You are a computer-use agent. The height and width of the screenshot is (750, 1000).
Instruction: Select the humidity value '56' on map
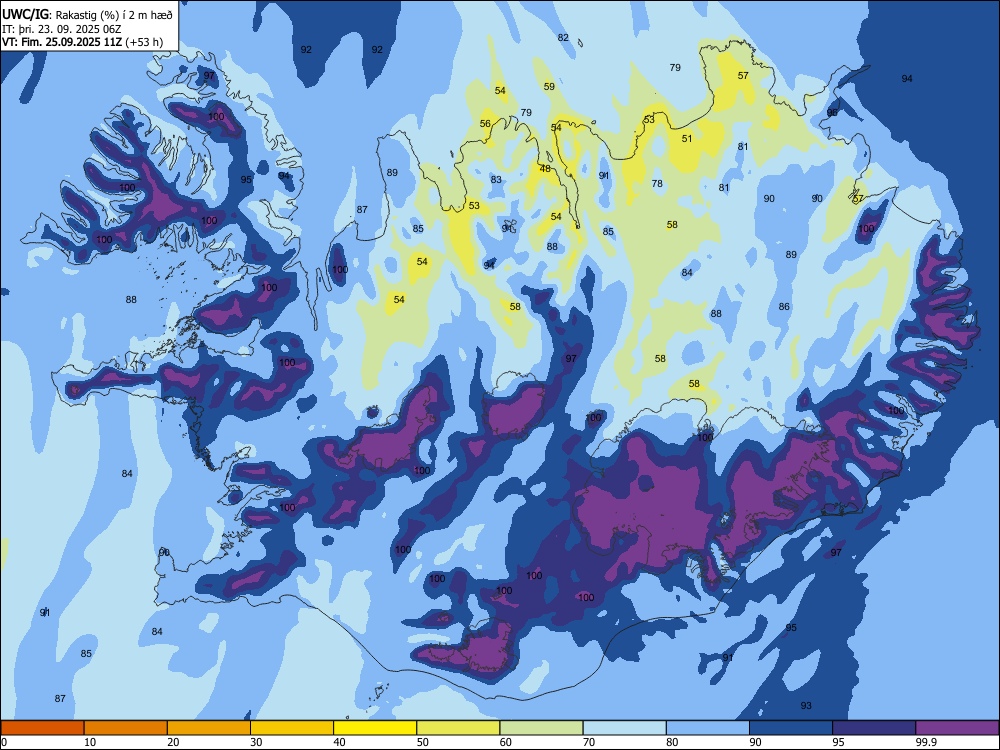click(x=485, y=123)
